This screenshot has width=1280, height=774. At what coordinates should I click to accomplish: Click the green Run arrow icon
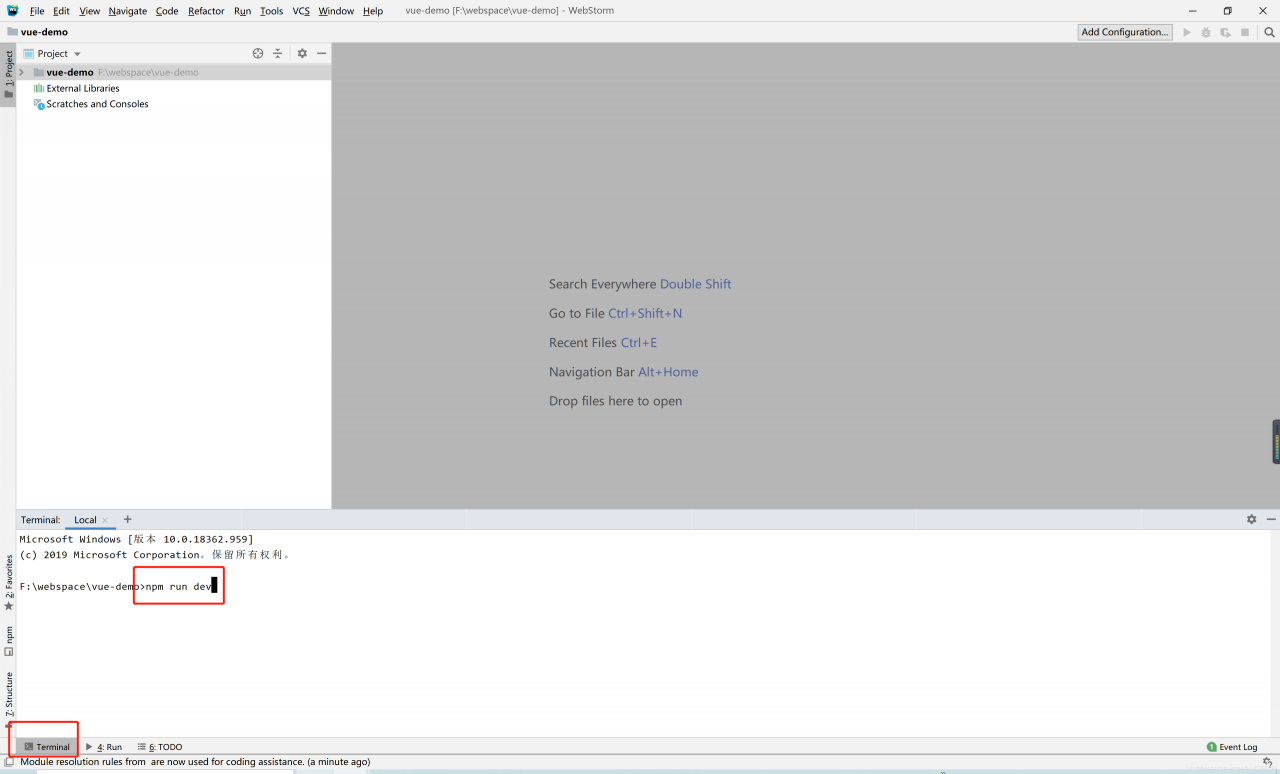1187,32
